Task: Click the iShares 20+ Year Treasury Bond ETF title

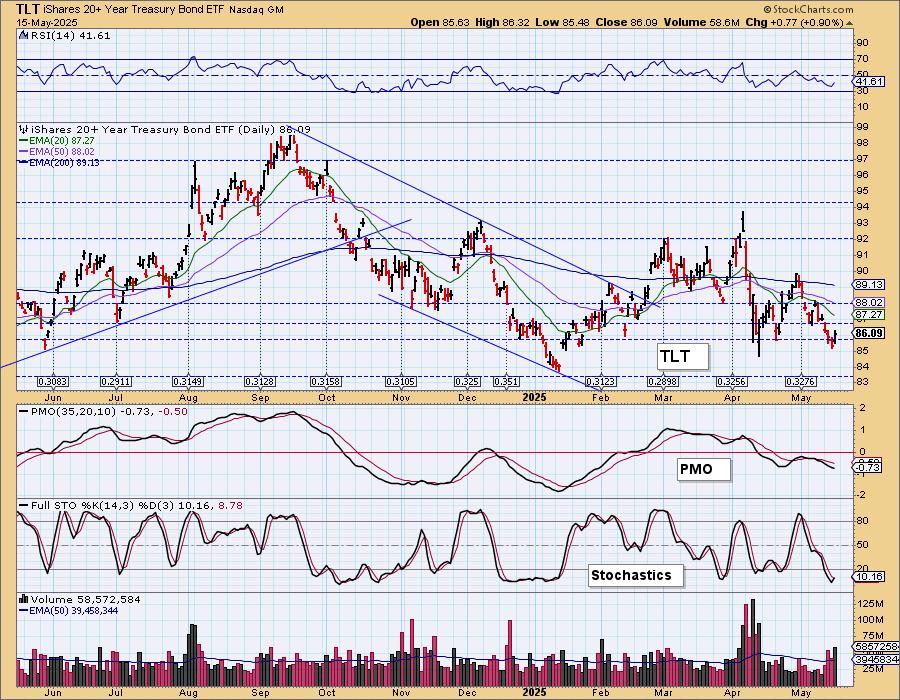Action: point(134,10)
